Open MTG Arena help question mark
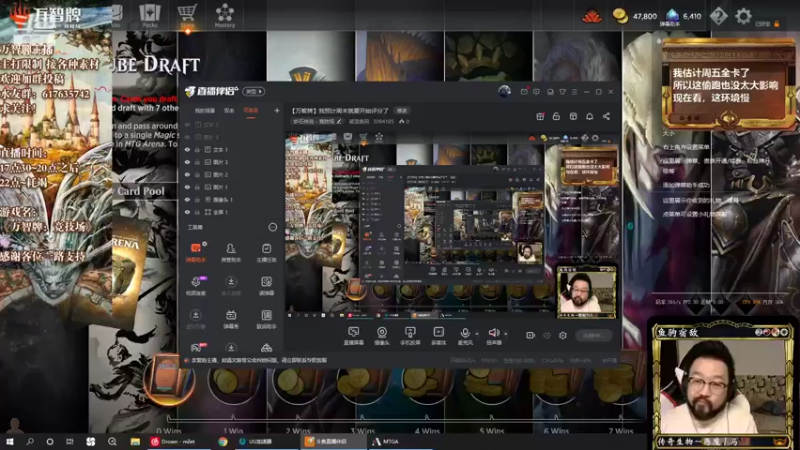This screenshot has width=800, height=450. click(718, 16)
